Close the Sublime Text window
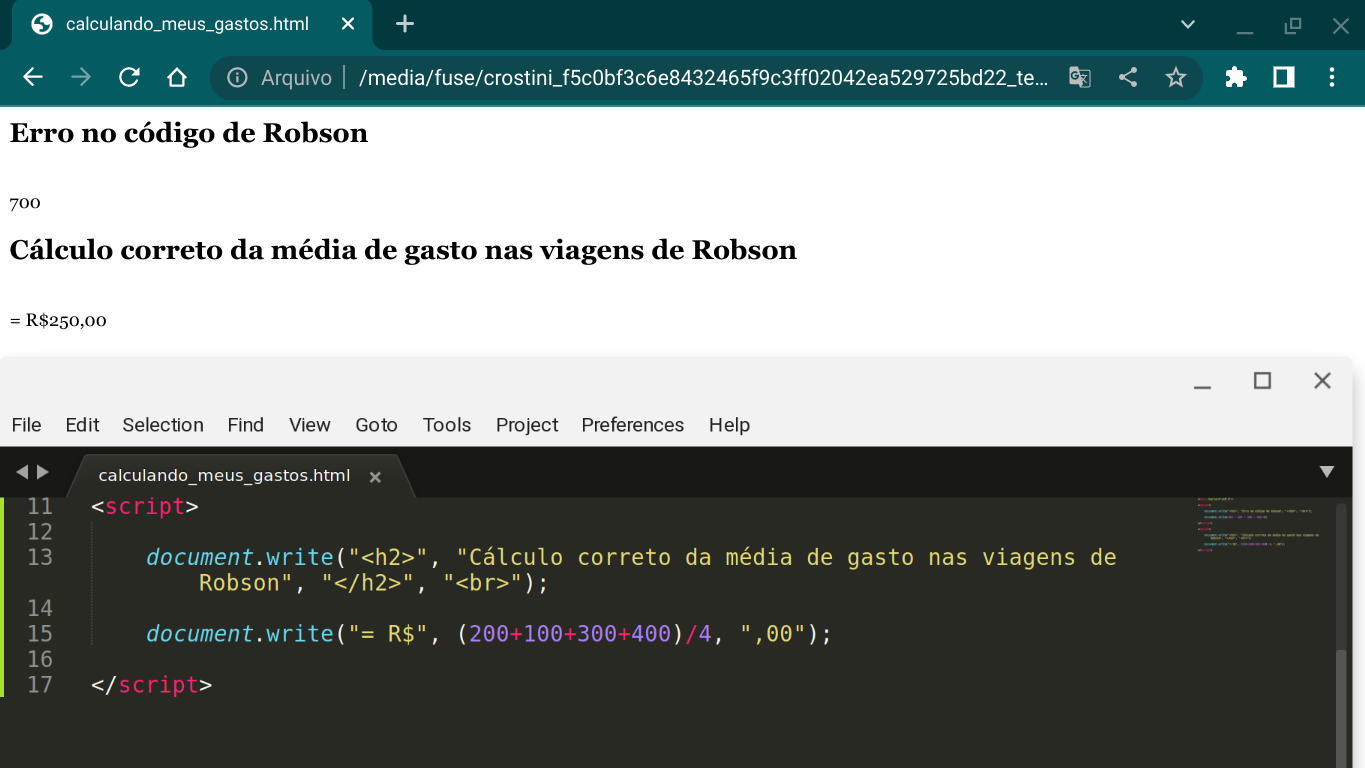Image resolution: width=1365 pixels, height=768 pixels. click(1322, 381)
